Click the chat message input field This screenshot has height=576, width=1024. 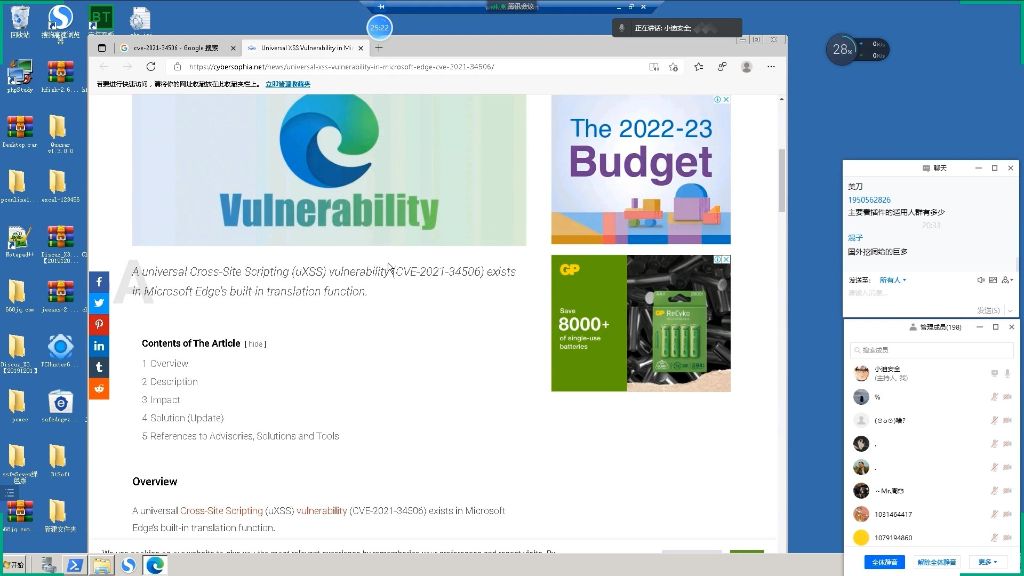click(x=929, y=294)
